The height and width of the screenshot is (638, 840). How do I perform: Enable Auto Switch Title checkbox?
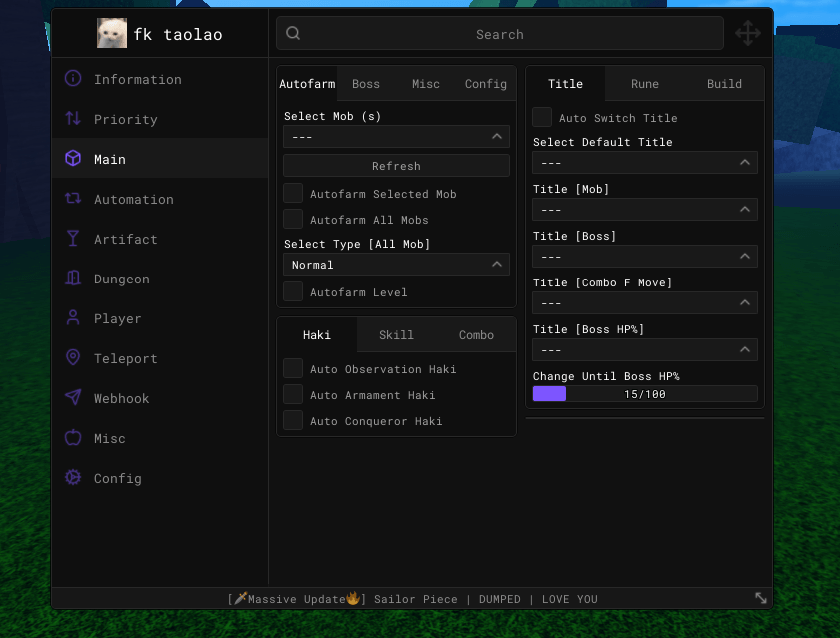[542, 117]
